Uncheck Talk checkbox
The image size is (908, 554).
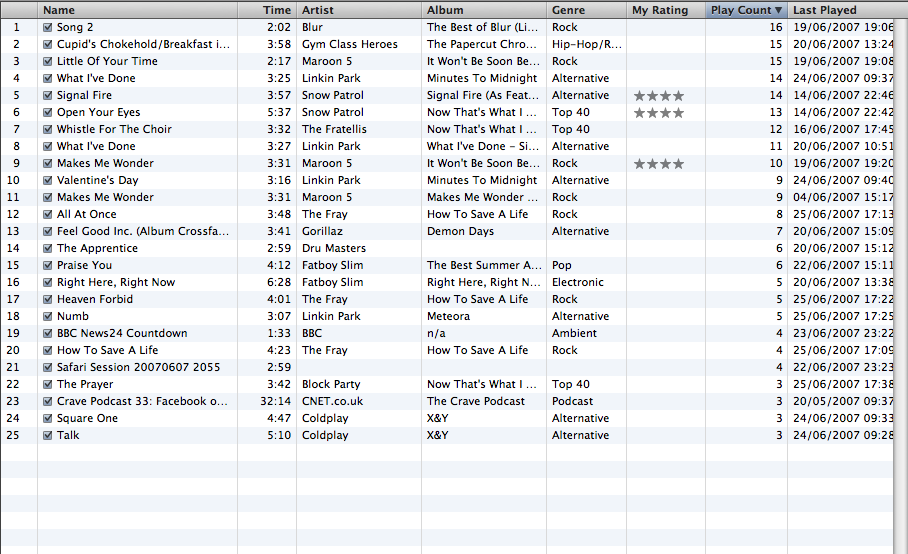[x=47, y=435]
